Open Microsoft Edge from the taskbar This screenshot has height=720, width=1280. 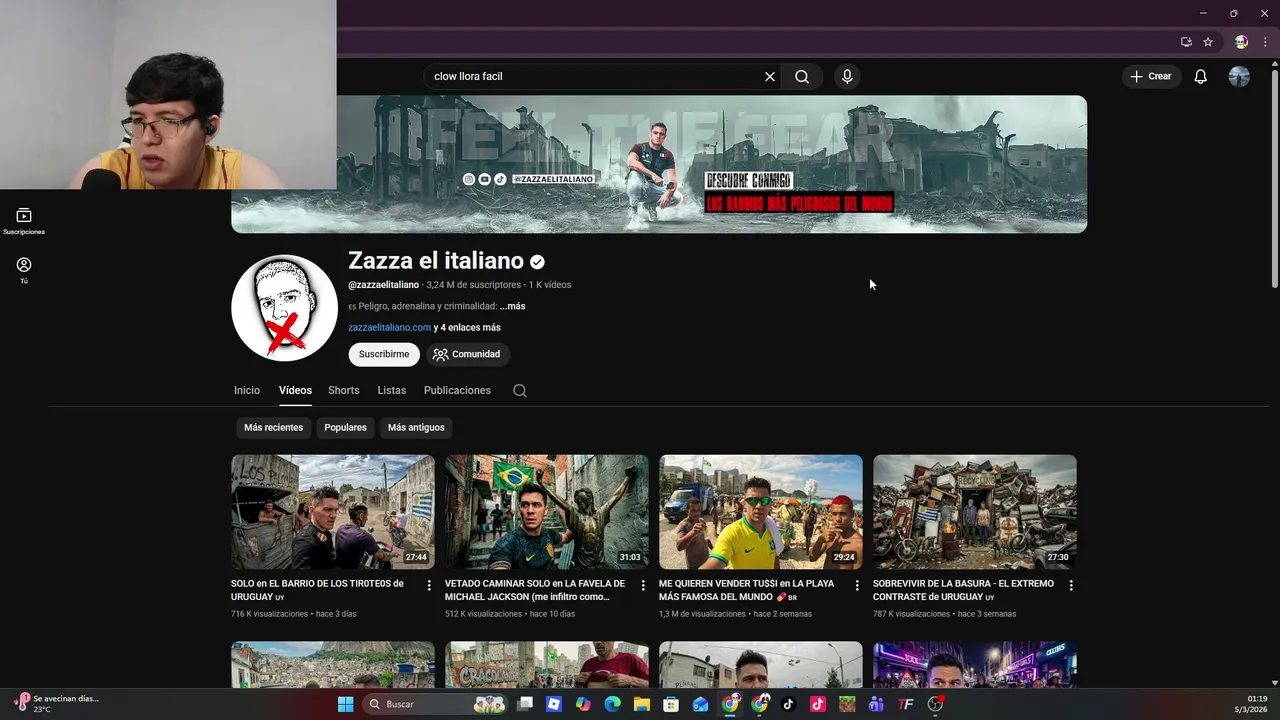pos(612,704)
